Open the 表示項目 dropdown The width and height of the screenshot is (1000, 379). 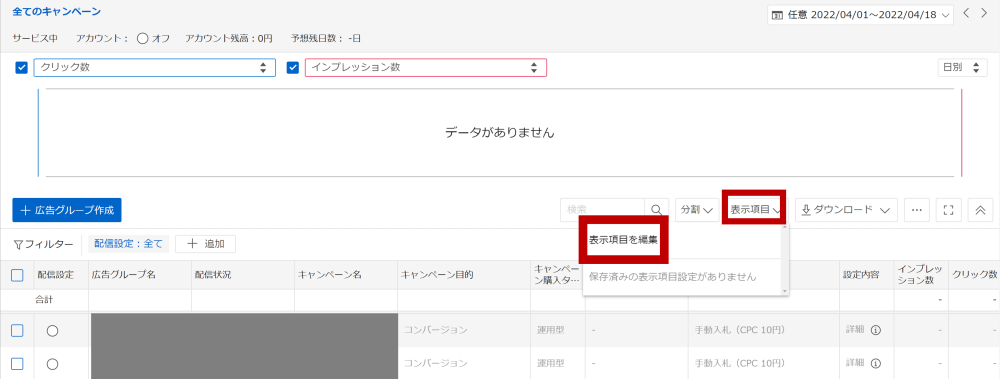point(755,209)
